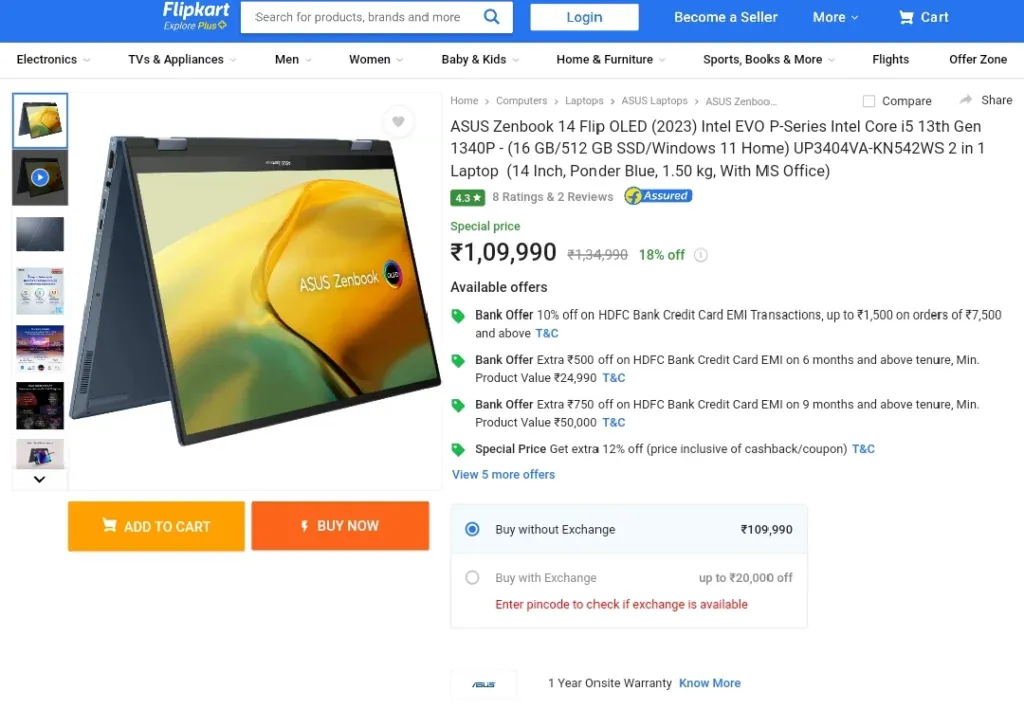Click the 4.3 star rating badge

[x=468, y=197]
